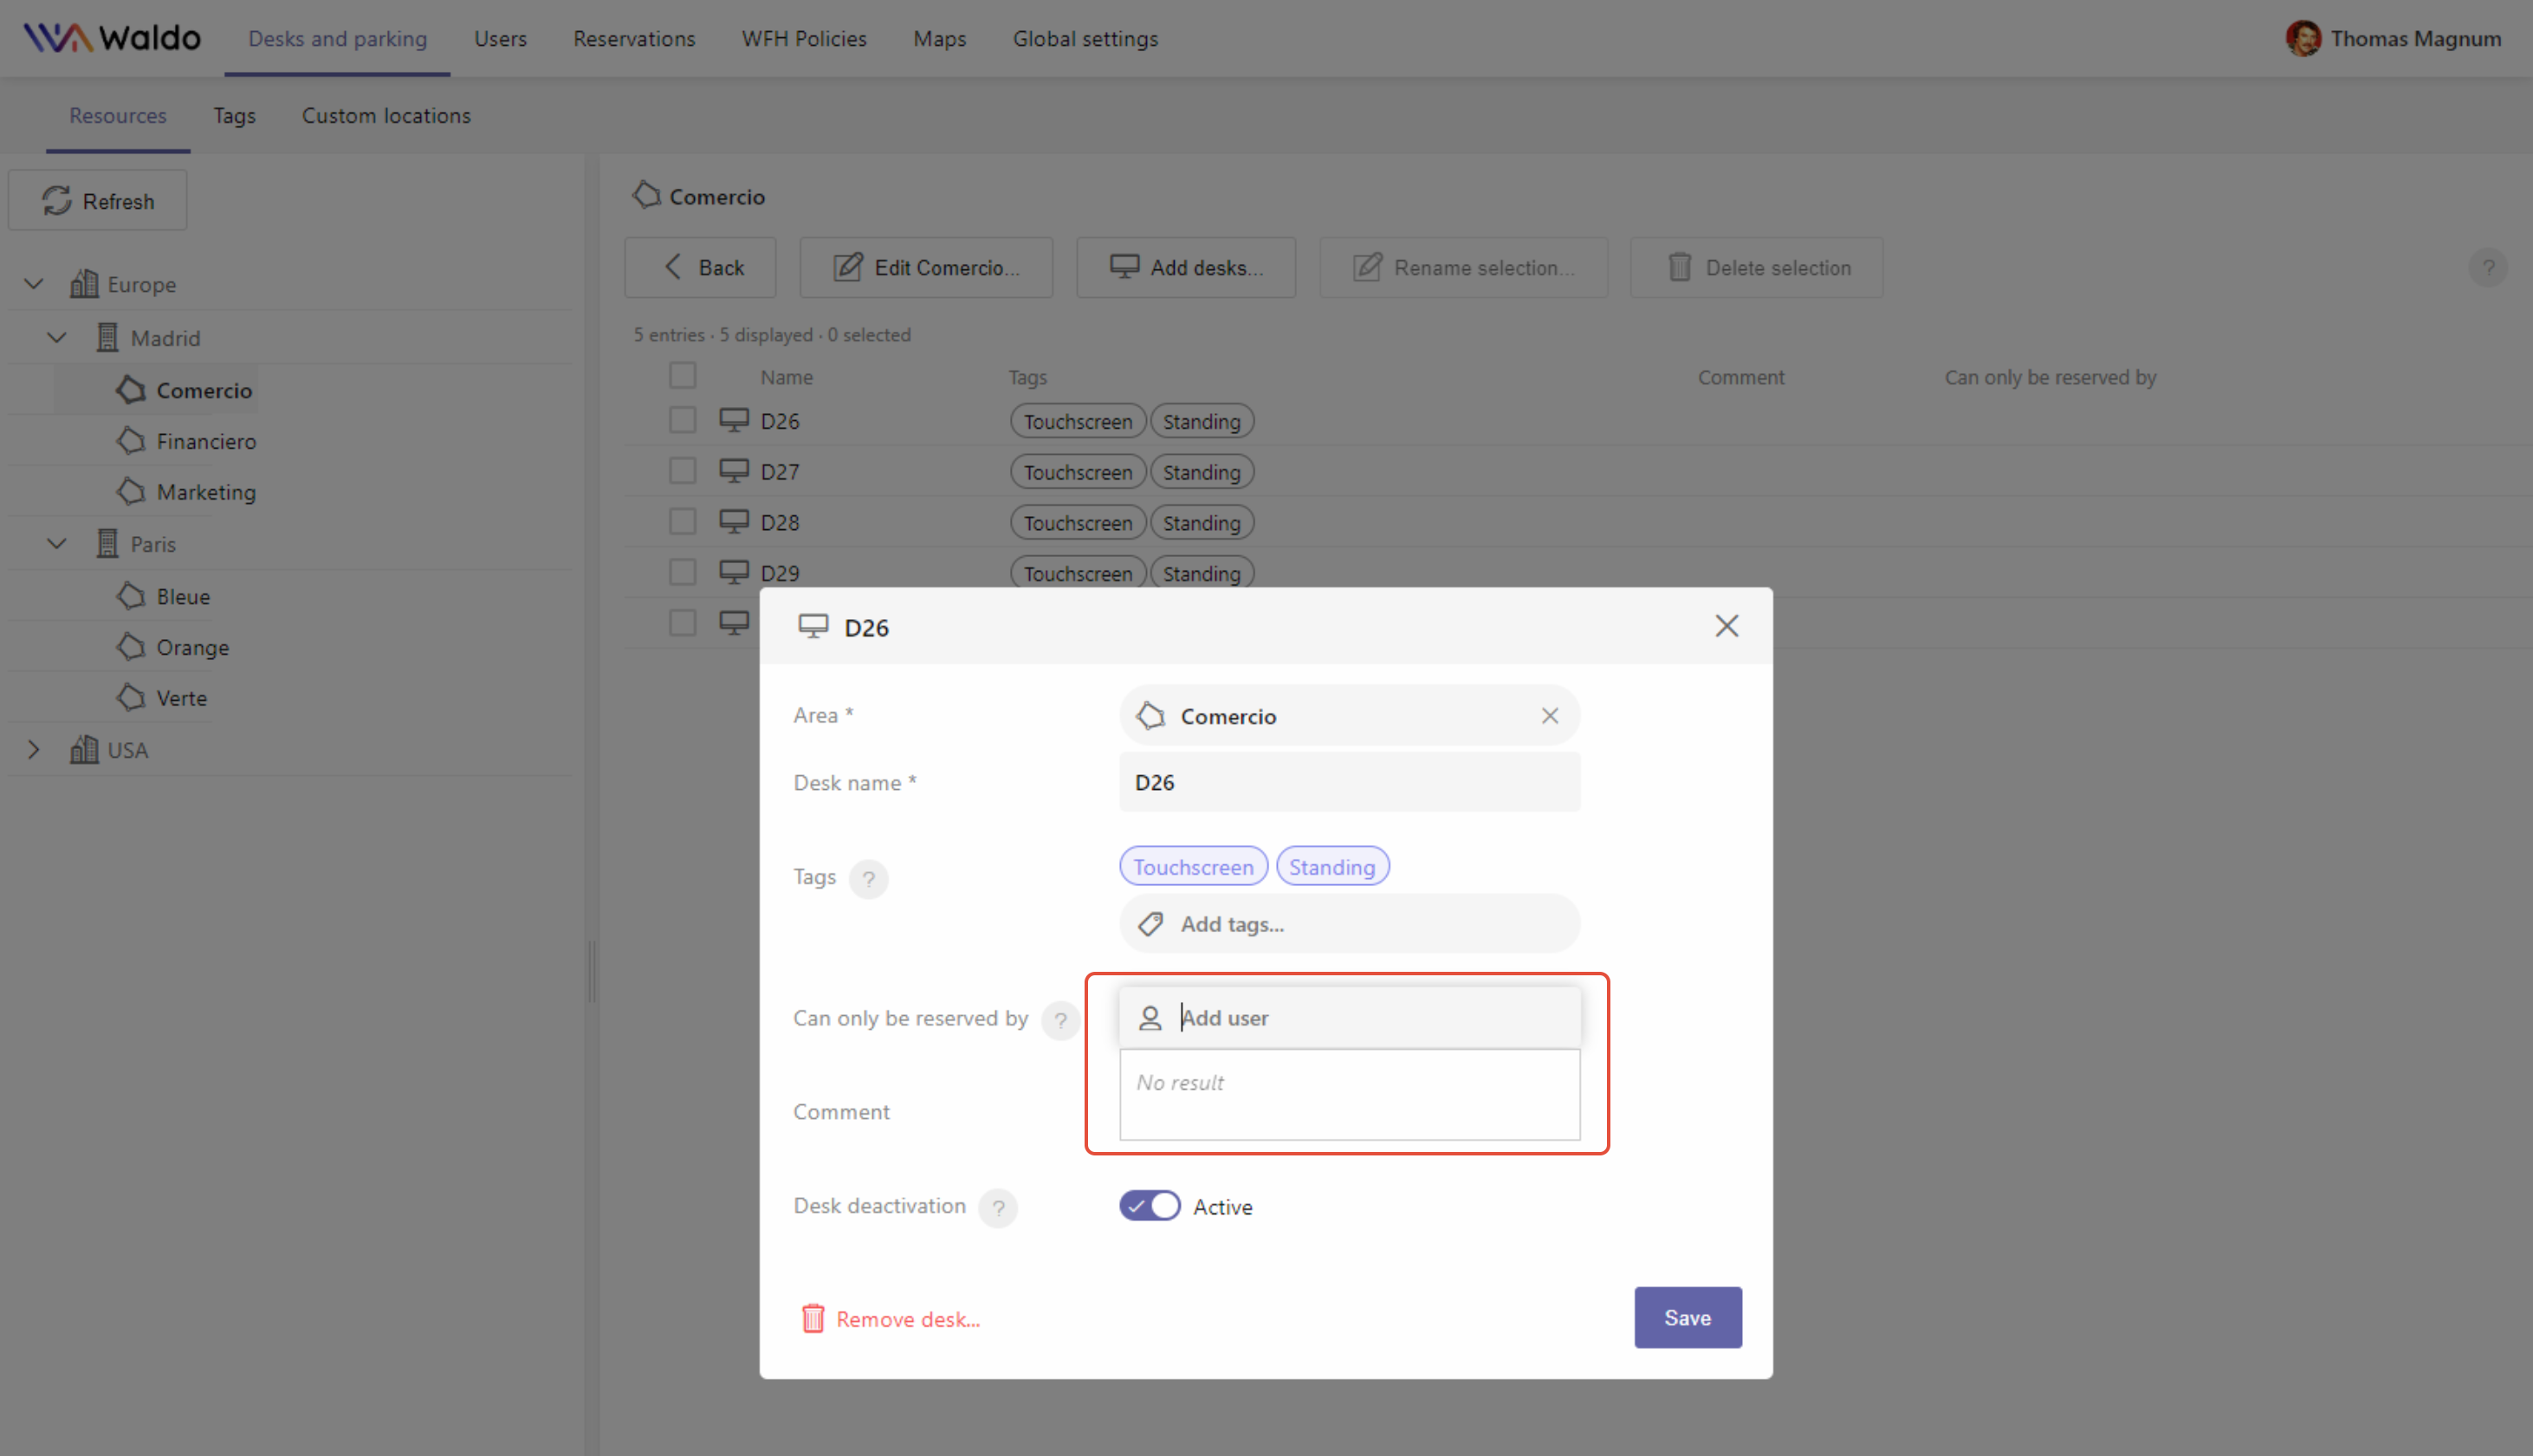Check the last desk row checkbox
2533x1456 pixels.
[683, 623]
